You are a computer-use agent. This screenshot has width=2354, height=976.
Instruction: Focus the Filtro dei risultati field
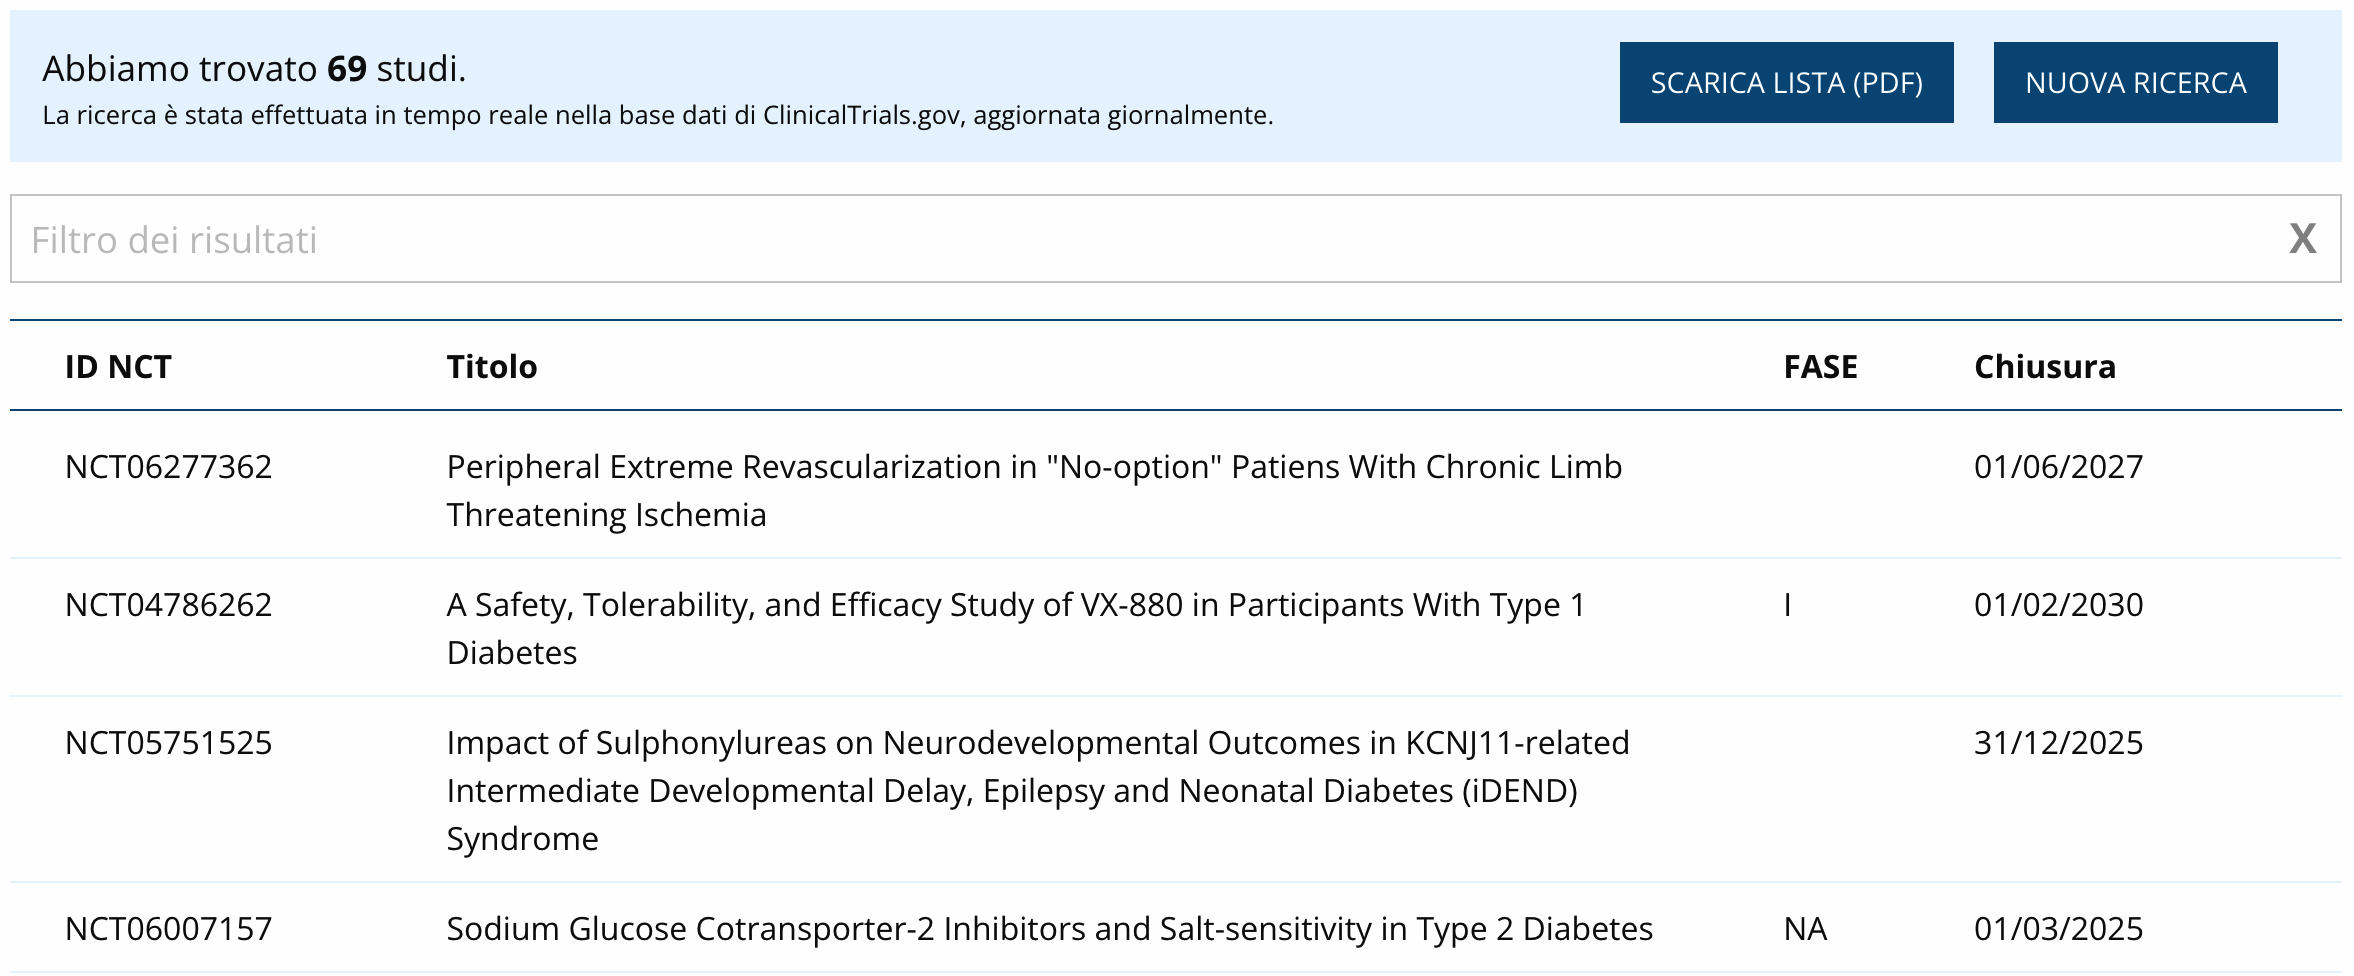click(x=1100, y=239)
